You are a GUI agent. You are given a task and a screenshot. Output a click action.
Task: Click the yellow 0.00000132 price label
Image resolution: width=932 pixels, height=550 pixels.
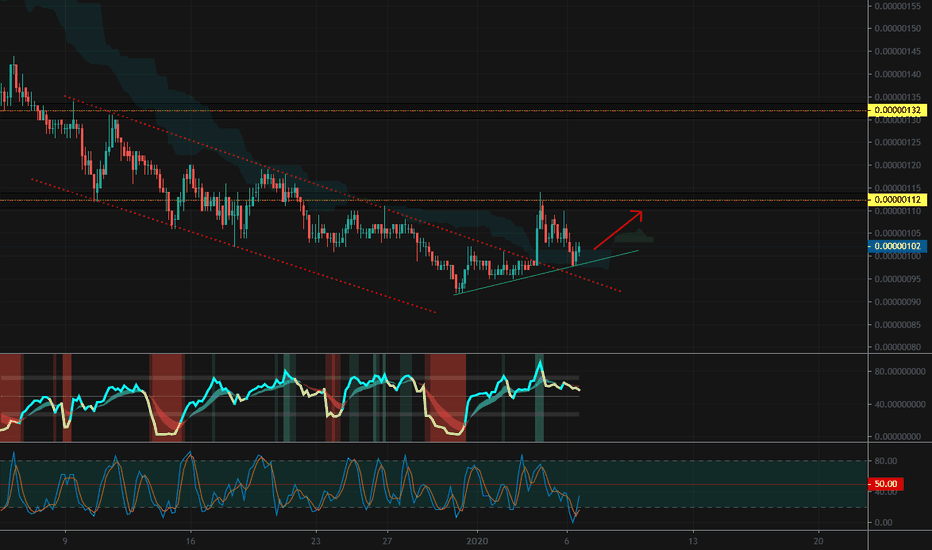coord(897,110)
